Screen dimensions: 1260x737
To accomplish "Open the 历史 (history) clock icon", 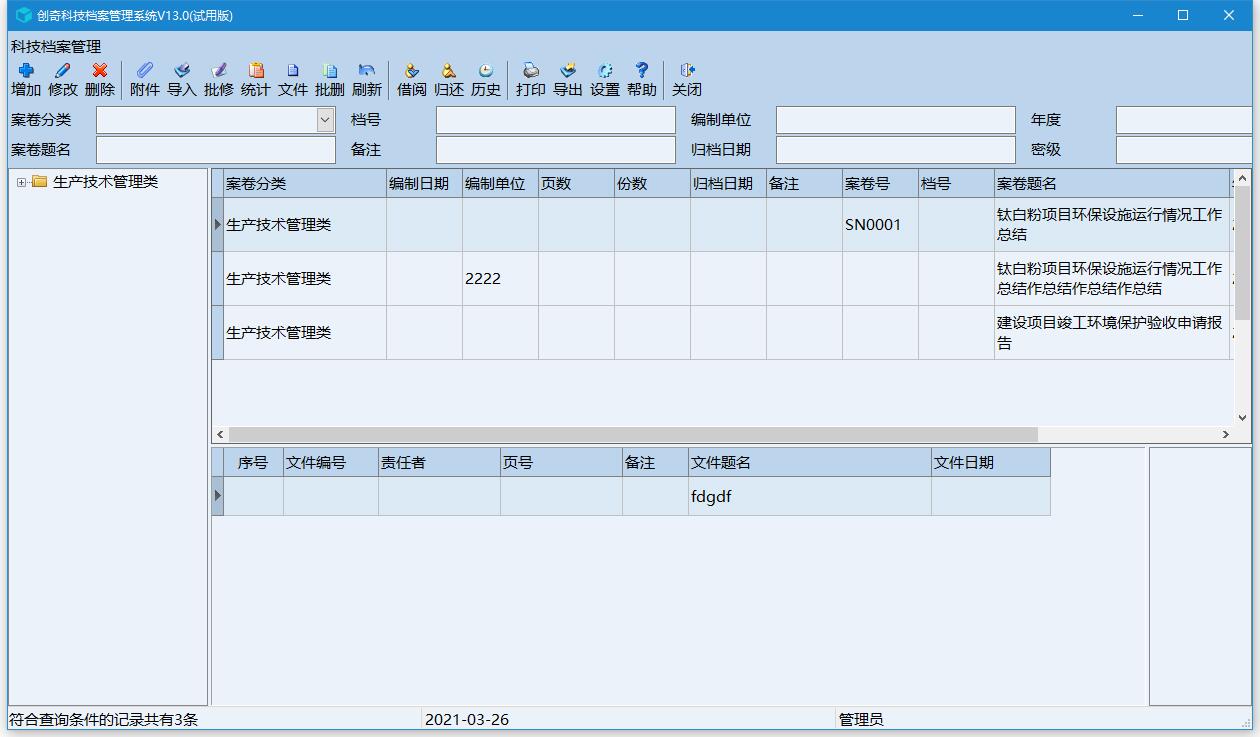I will [x=486, y=70].
